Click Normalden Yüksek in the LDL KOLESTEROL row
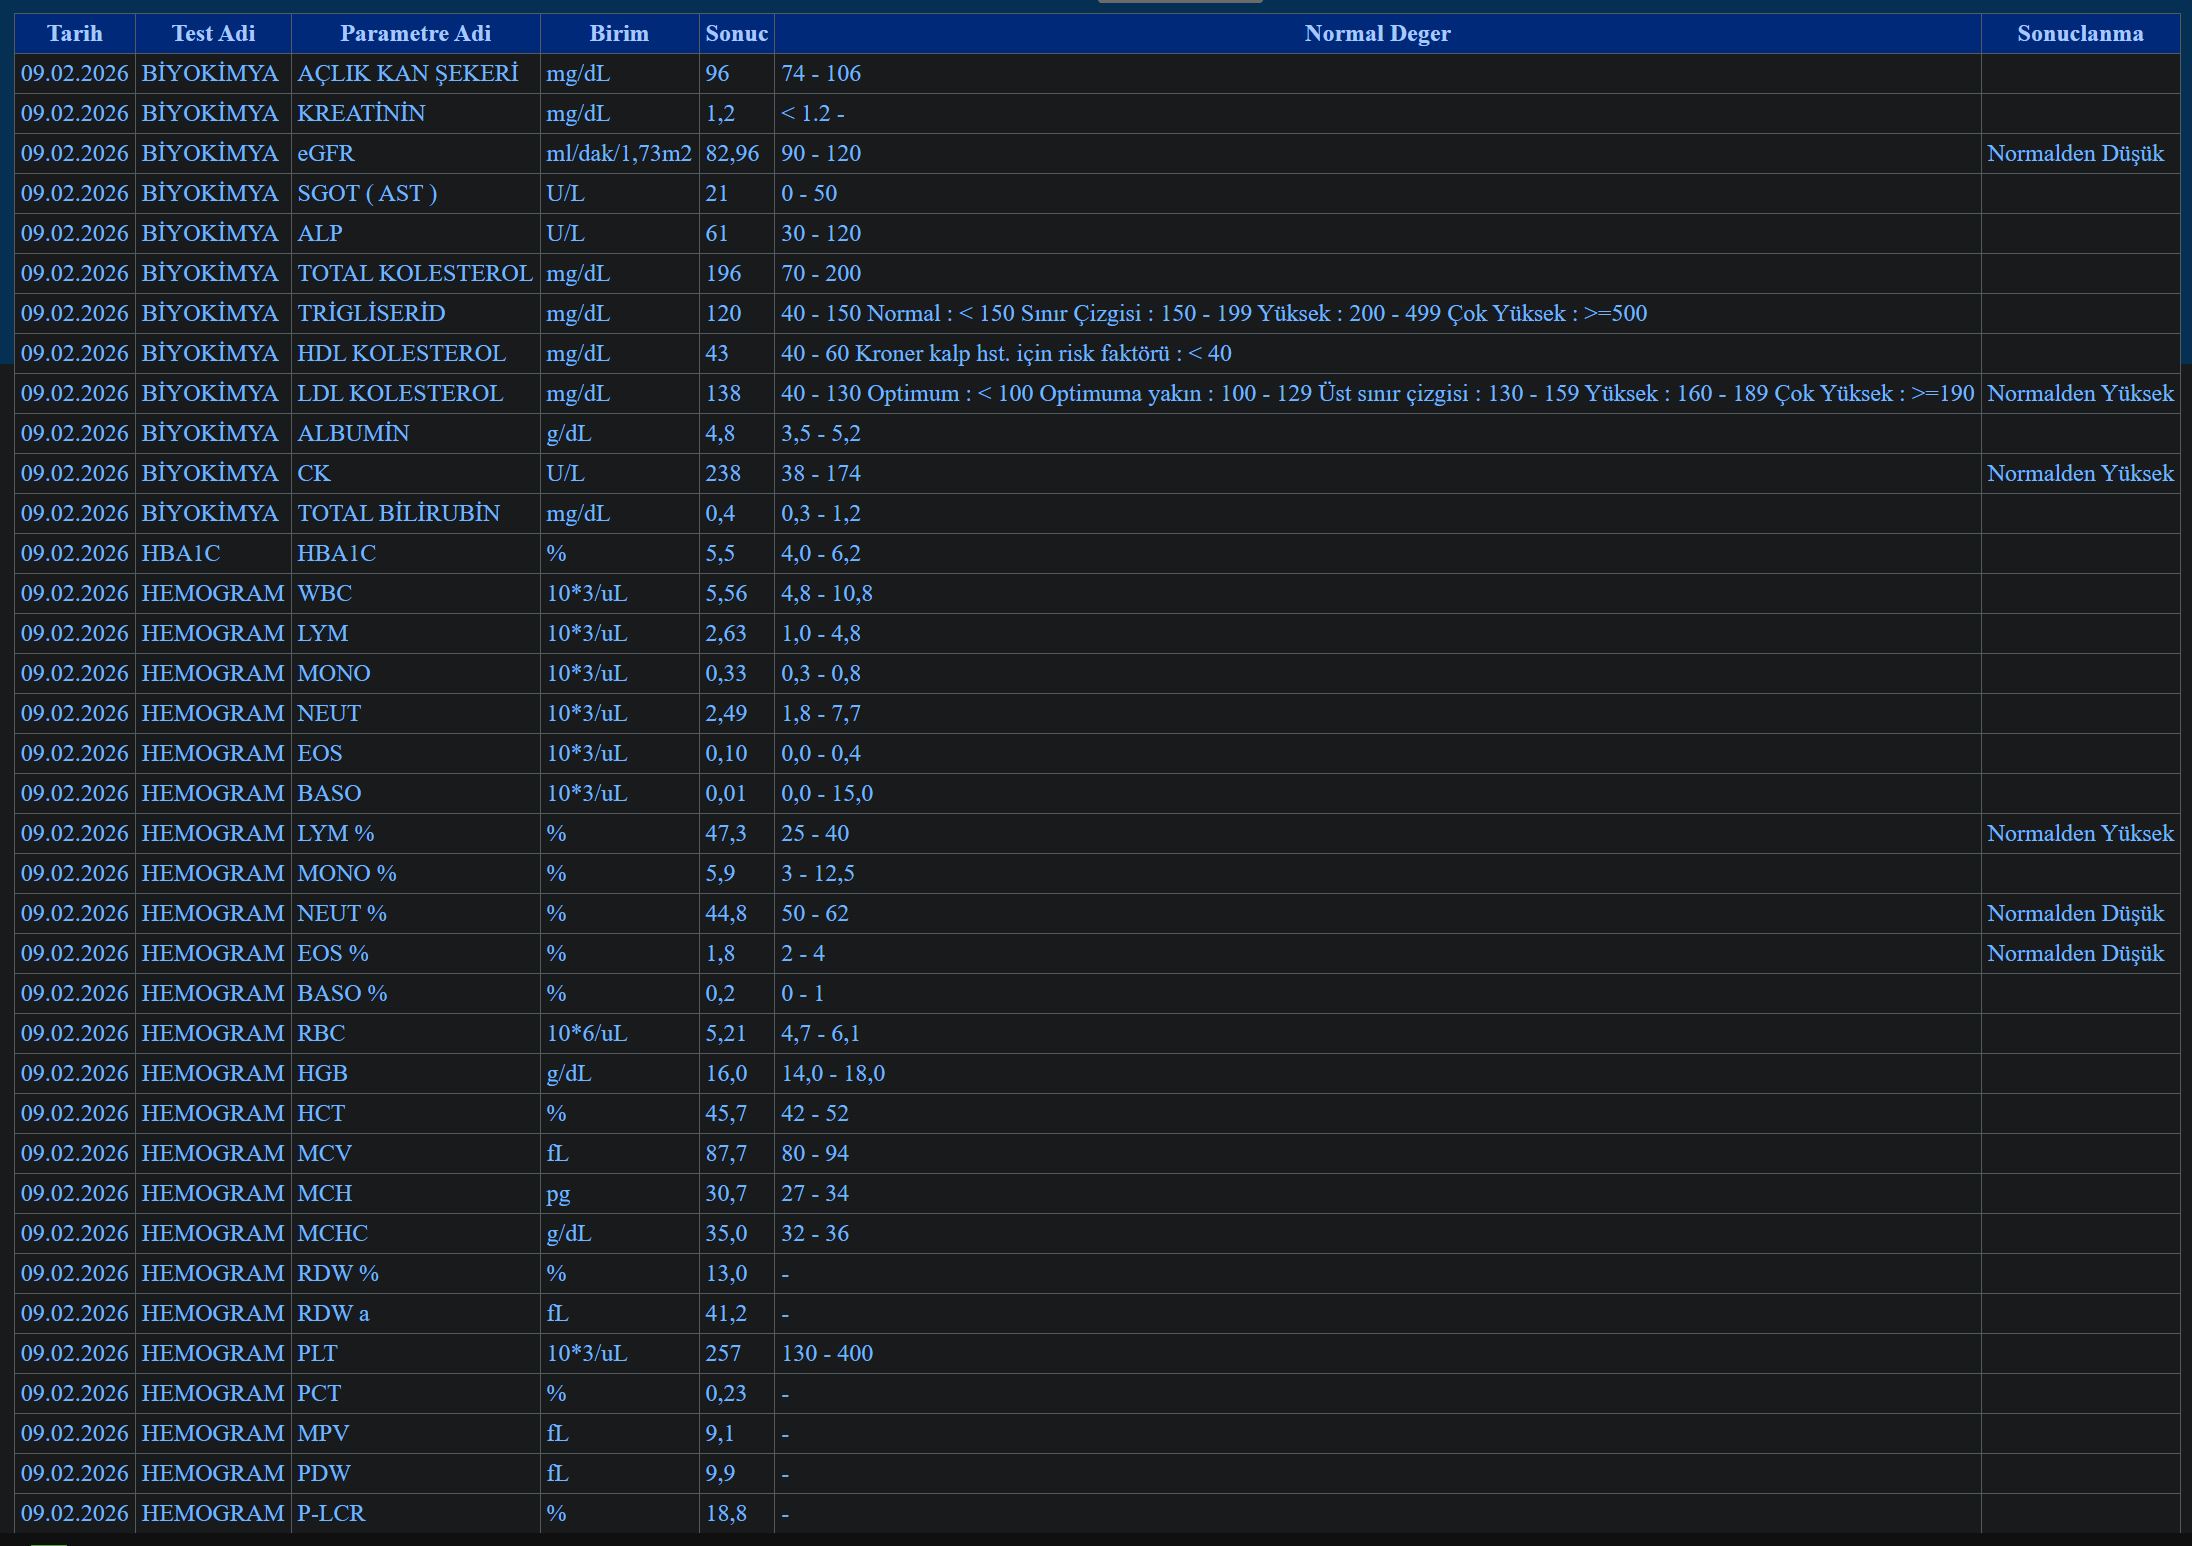The image size is (2192, 1546). pyautogui.click(x=2080, y=394)
